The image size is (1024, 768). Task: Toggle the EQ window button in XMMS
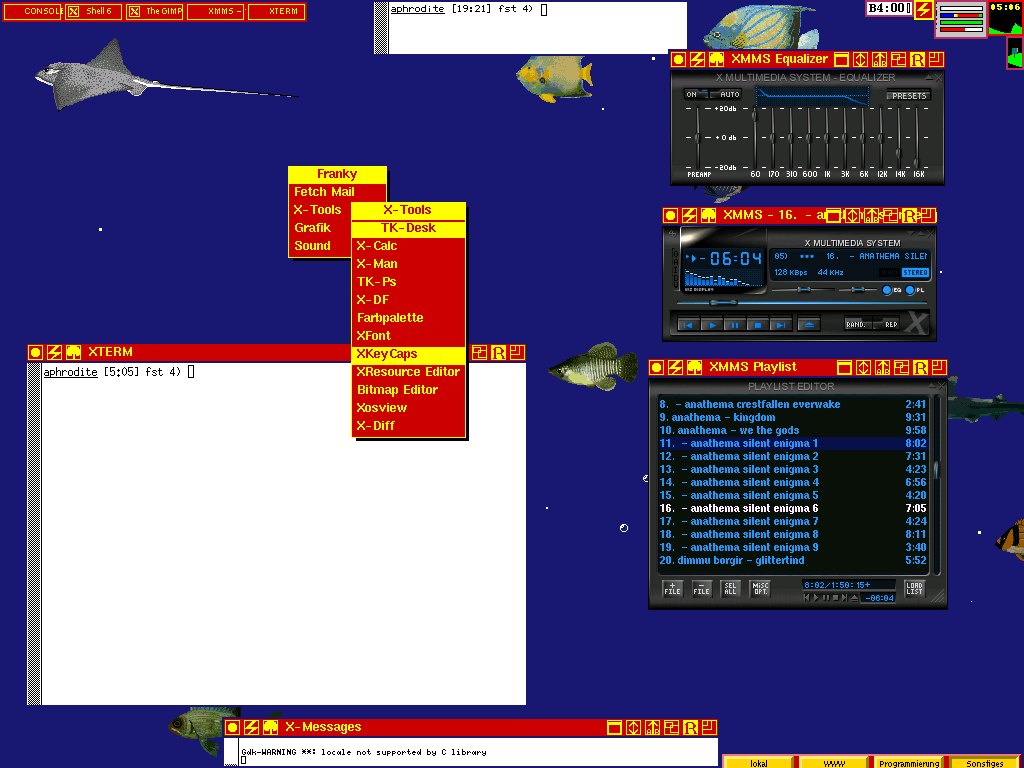(892, 290)
